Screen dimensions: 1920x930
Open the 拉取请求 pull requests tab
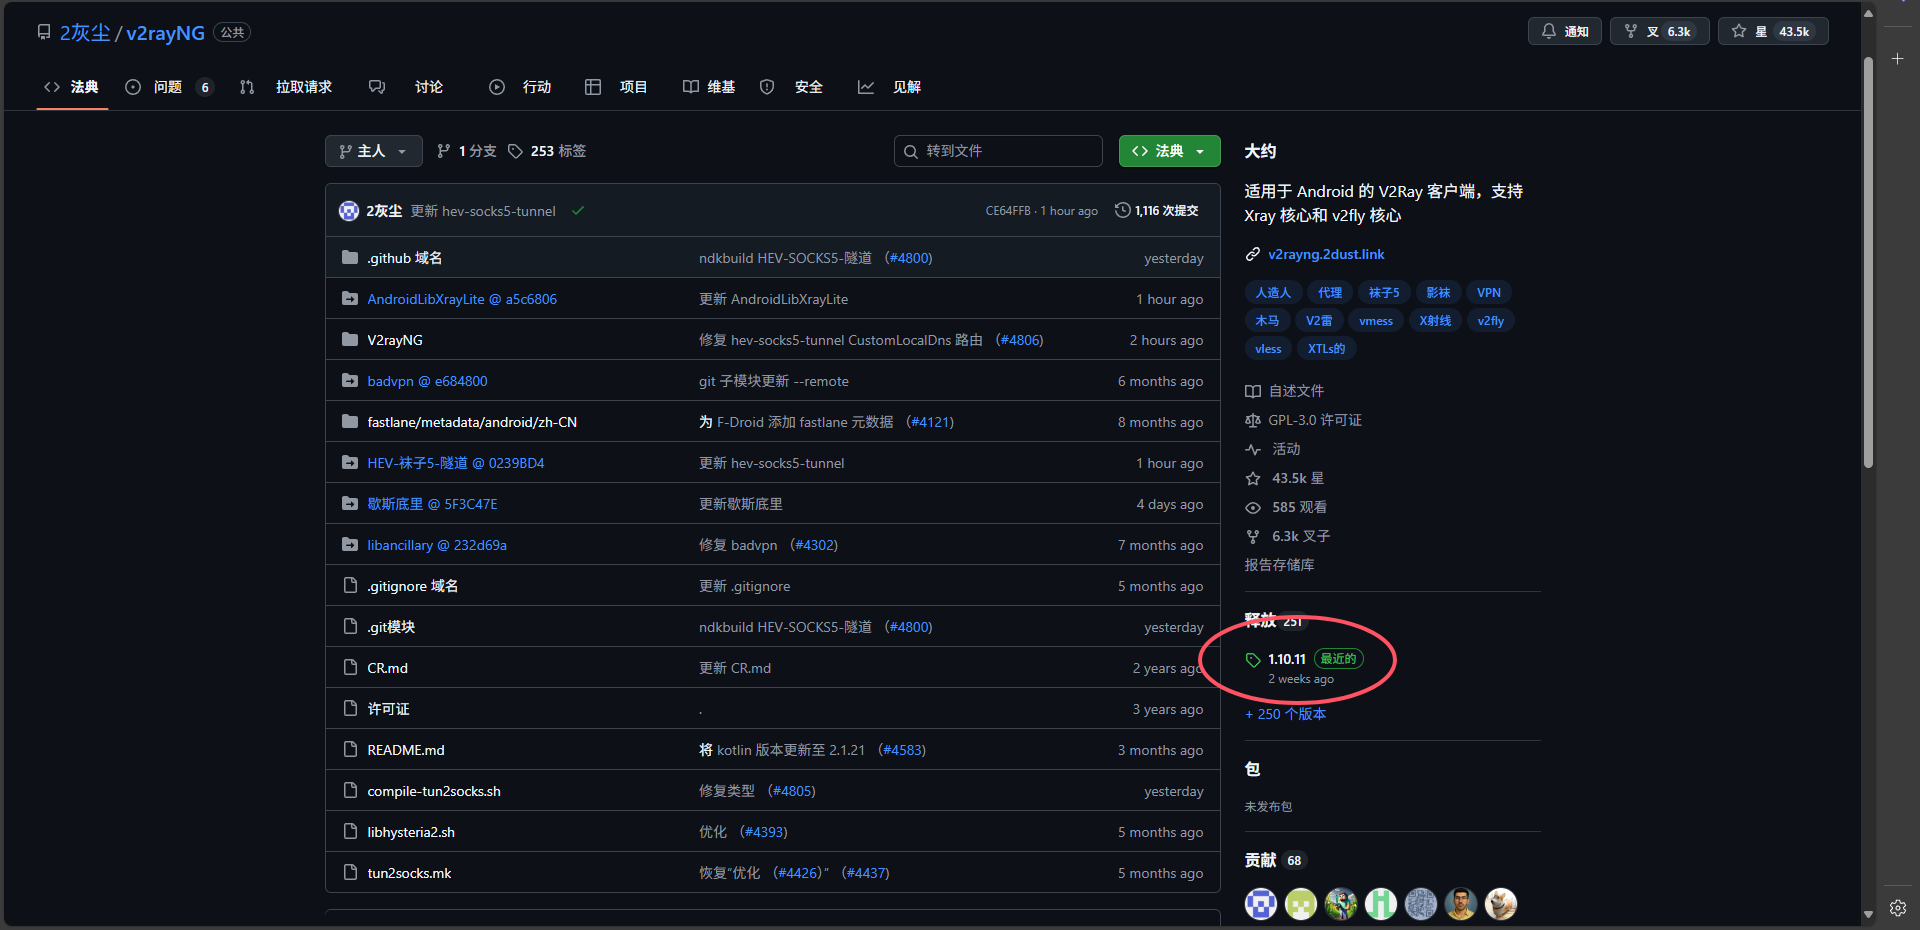(x=286, y=87)
